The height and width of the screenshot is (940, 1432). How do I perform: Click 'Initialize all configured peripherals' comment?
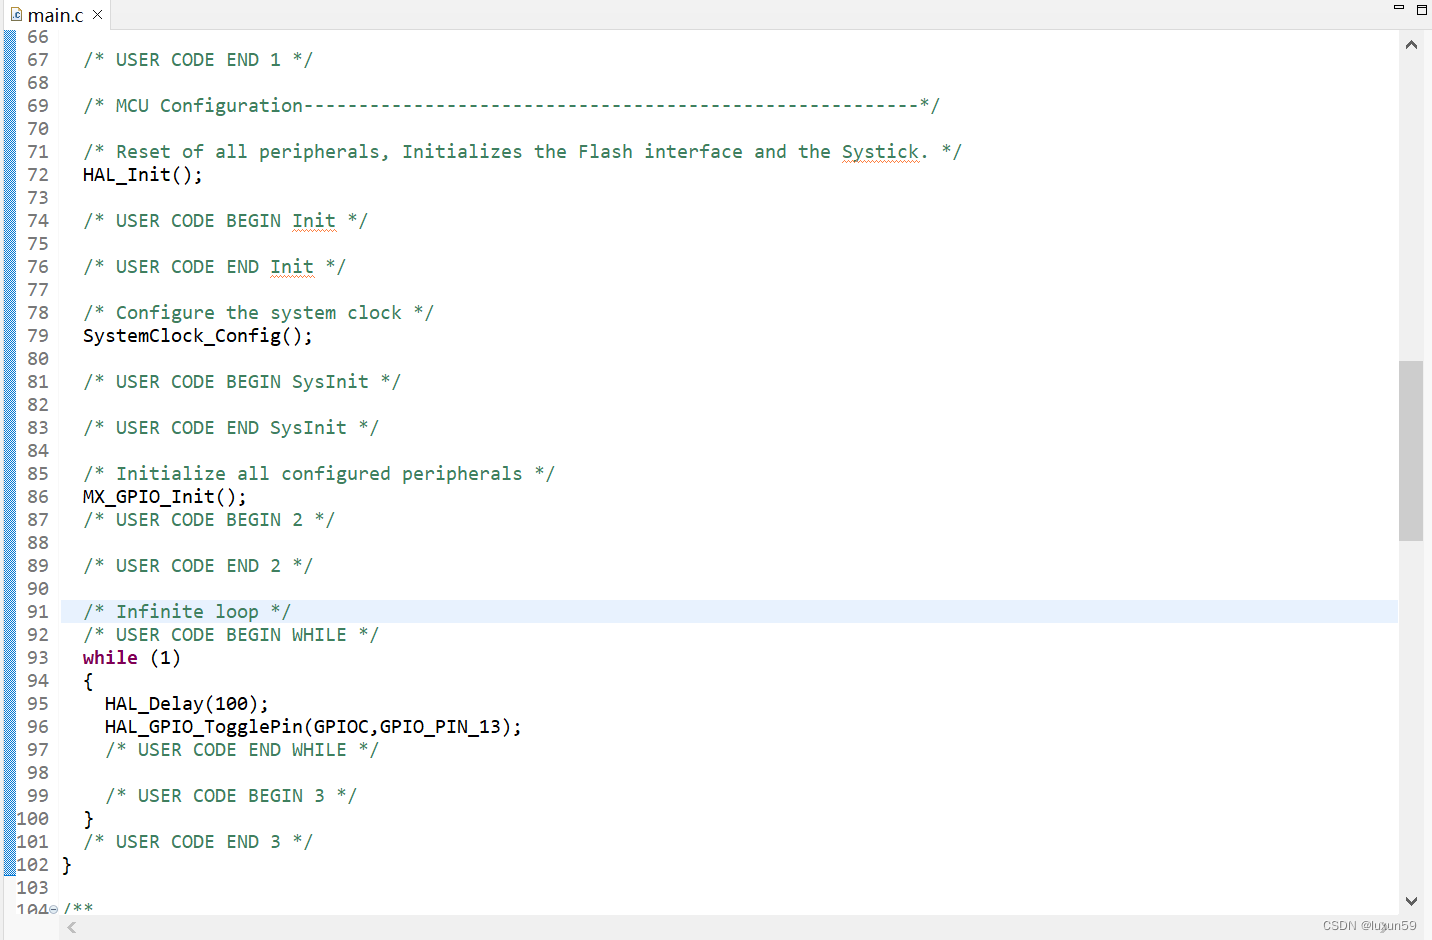[x=319, y=474]
